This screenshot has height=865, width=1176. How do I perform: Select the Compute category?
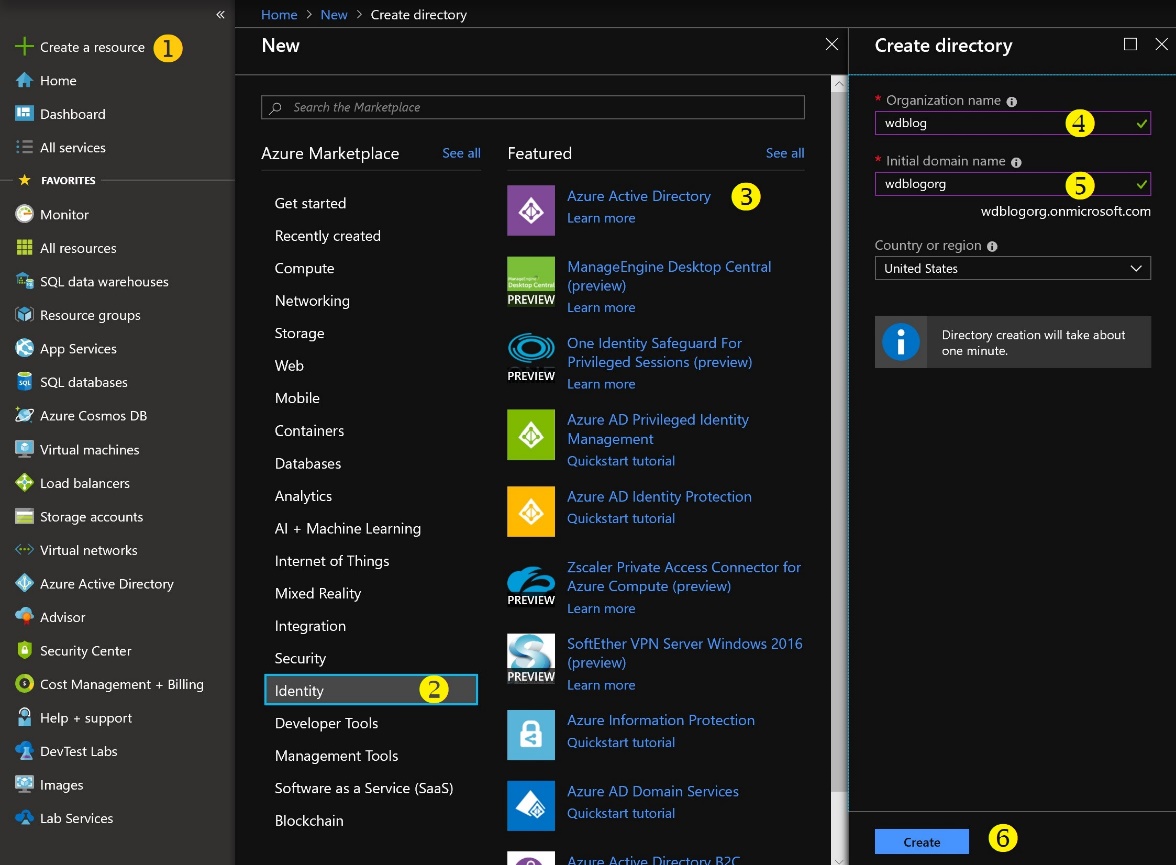[304, 268]
